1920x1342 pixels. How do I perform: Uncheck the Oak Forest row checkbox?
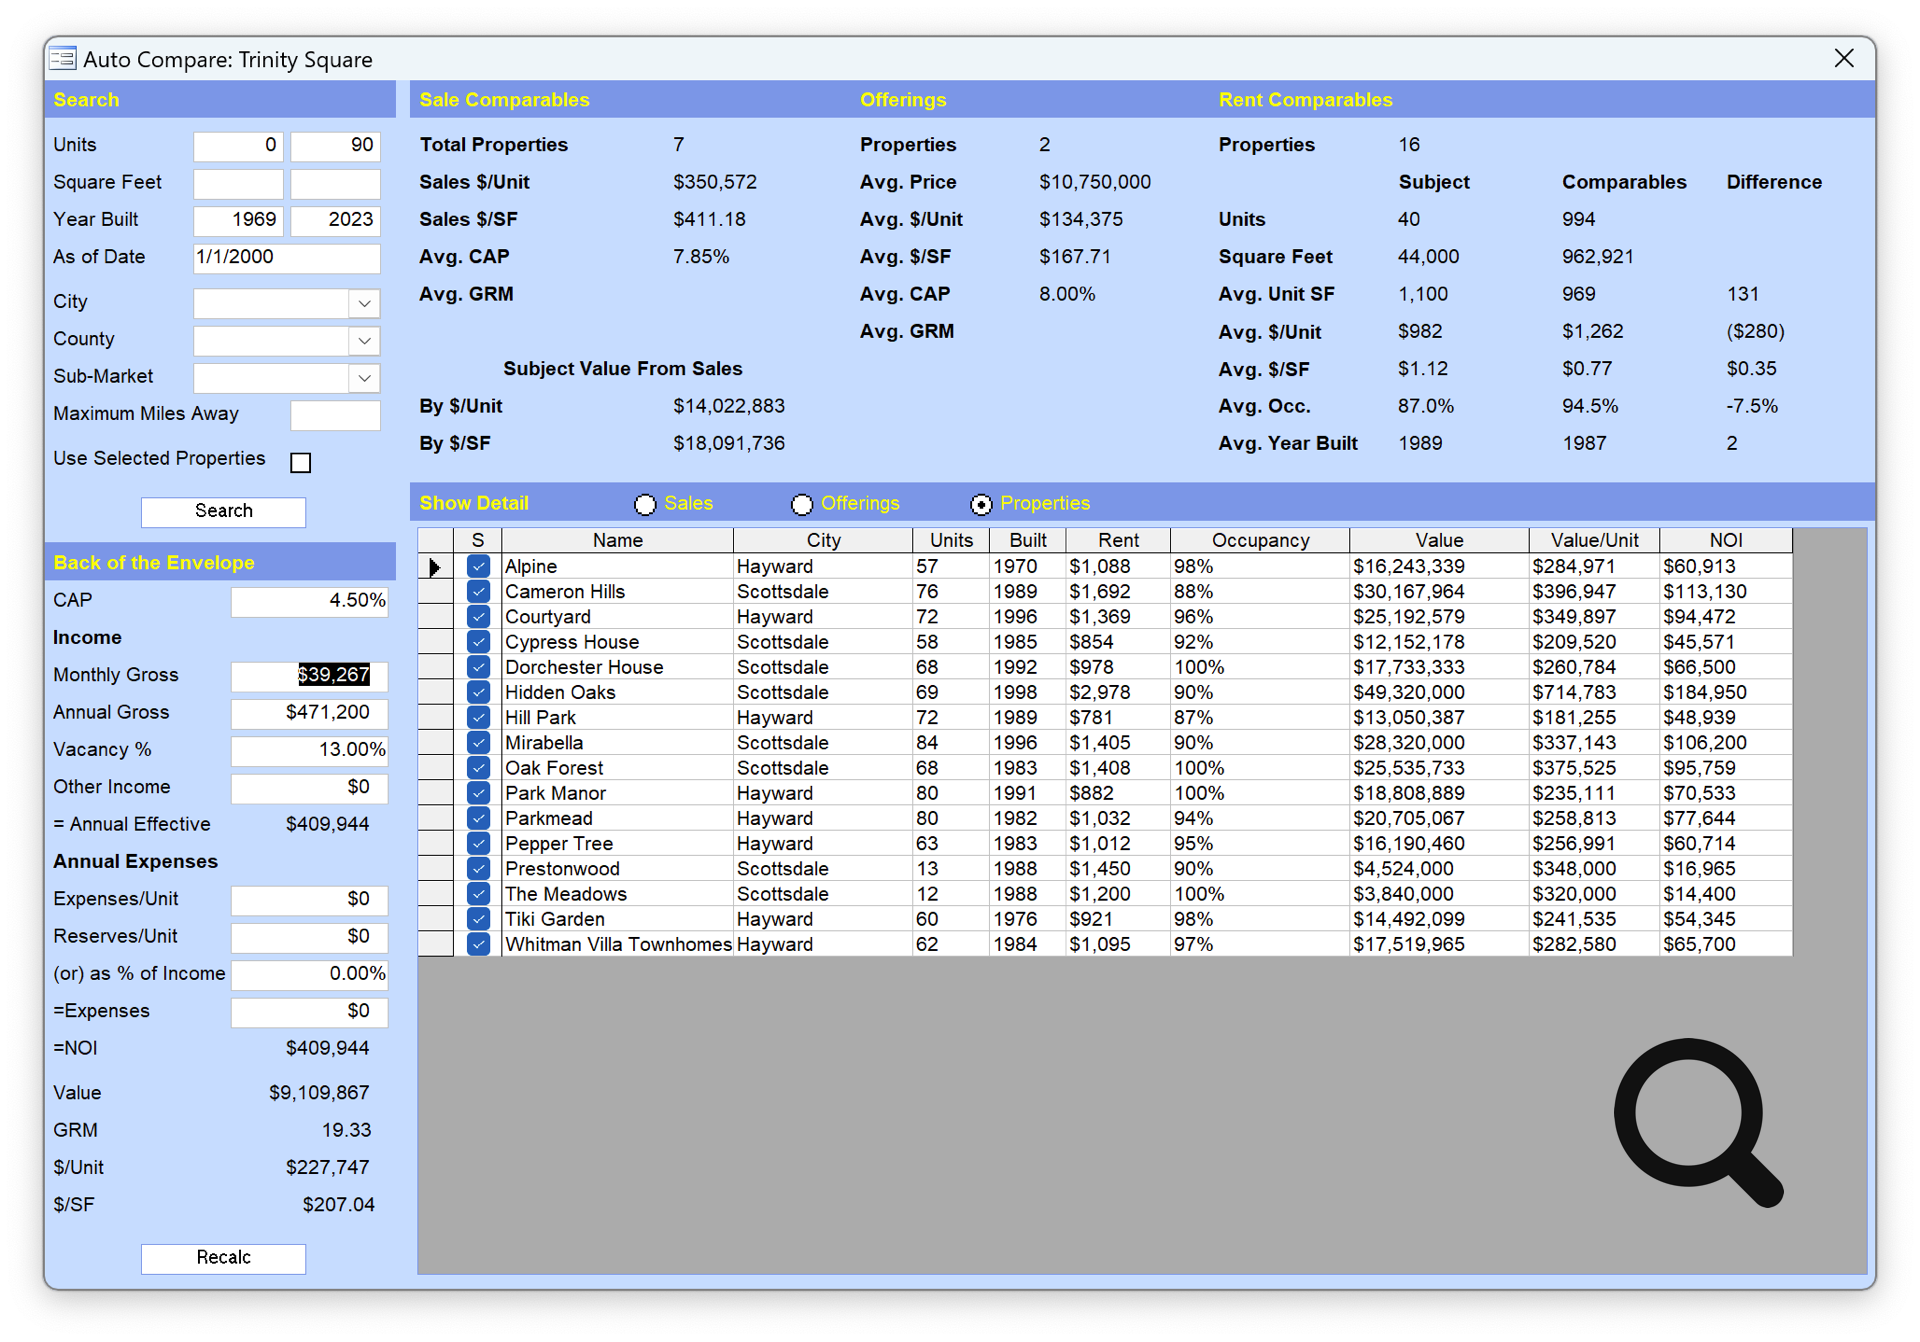(478, 768)
